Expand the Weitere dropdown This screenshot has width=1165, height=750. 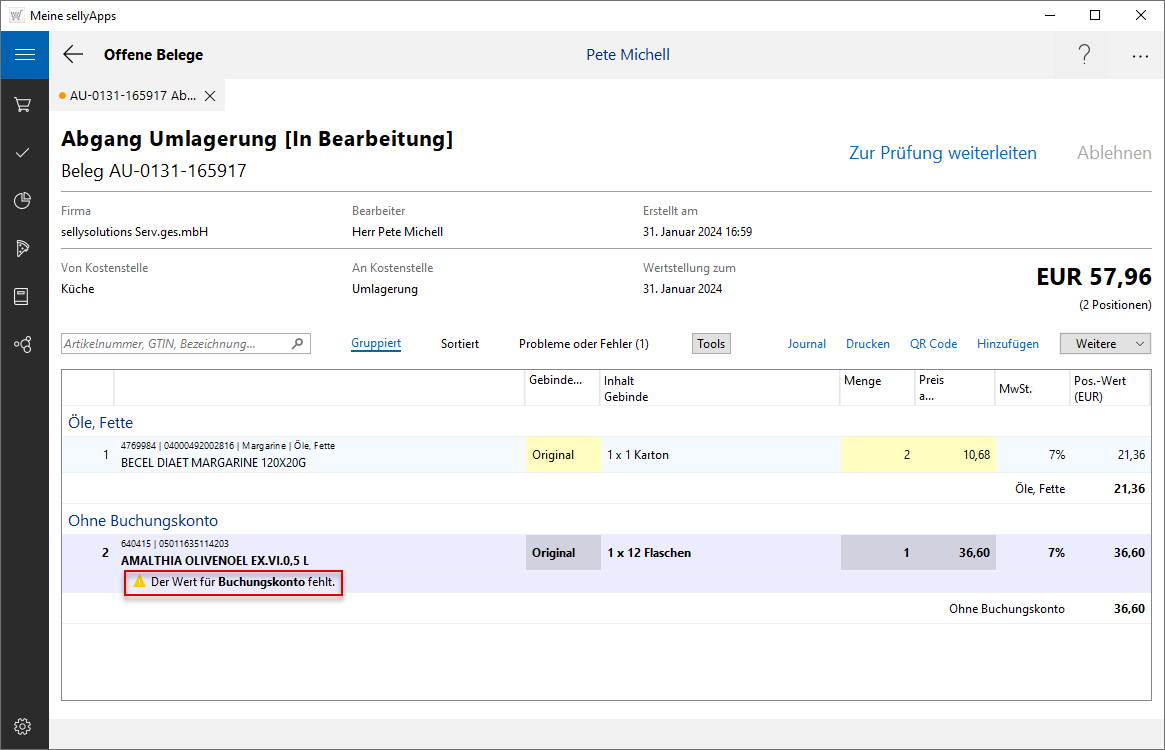pos(1105,344)
